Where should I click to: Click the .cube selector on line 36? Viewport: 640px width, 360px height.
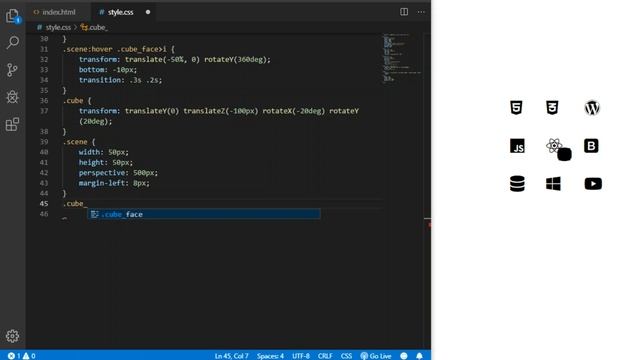click(73, 100)
